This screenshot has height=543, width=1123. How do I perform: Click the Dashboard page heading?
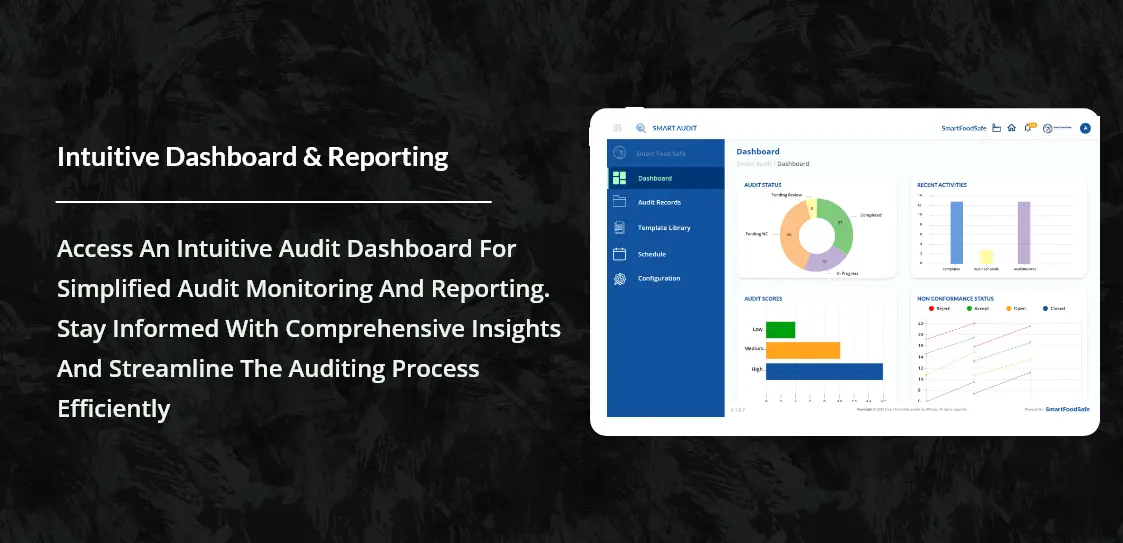[x=758, y=151]
